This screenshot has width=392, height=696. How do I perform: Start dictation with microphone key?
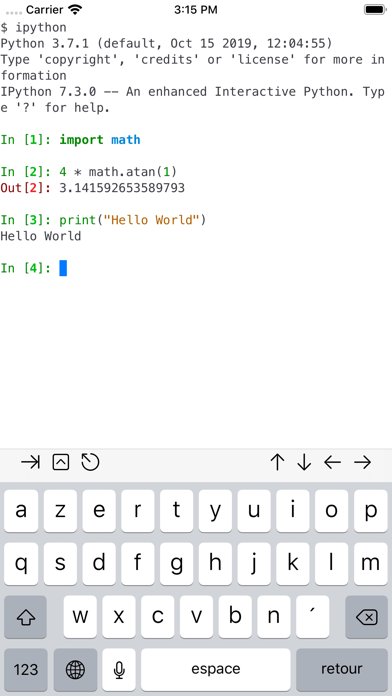[119, 669]
